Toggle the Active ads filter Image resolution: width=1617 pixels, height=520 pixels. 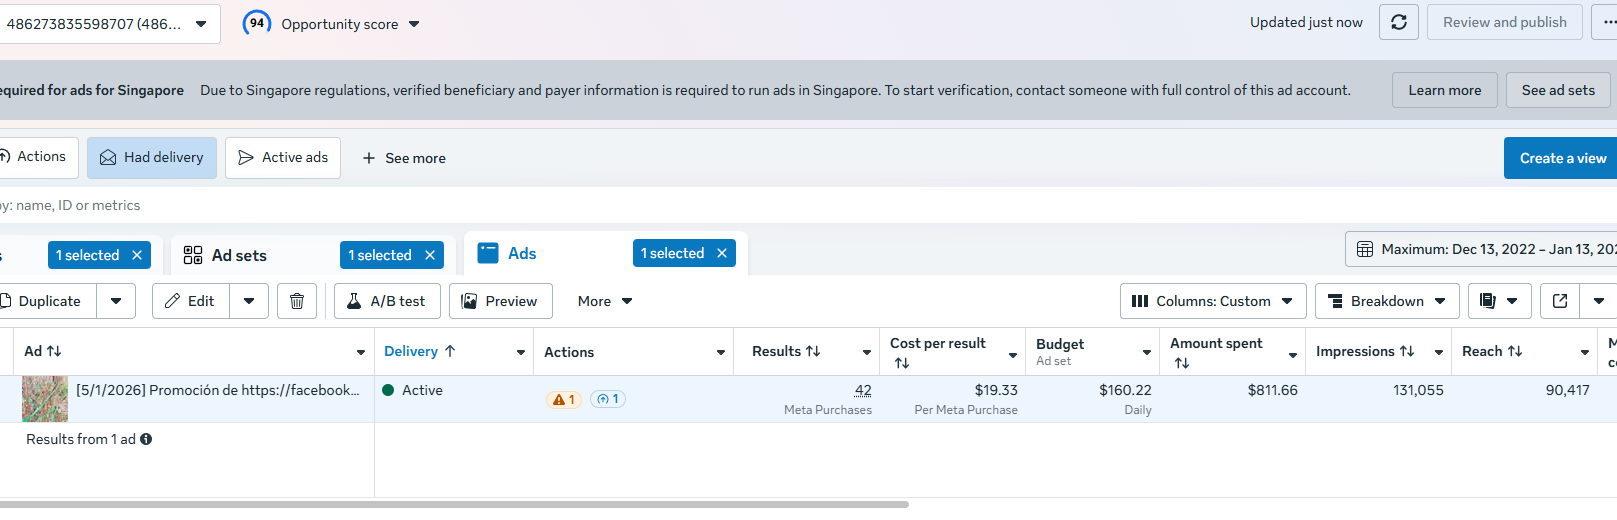(283, 158)
